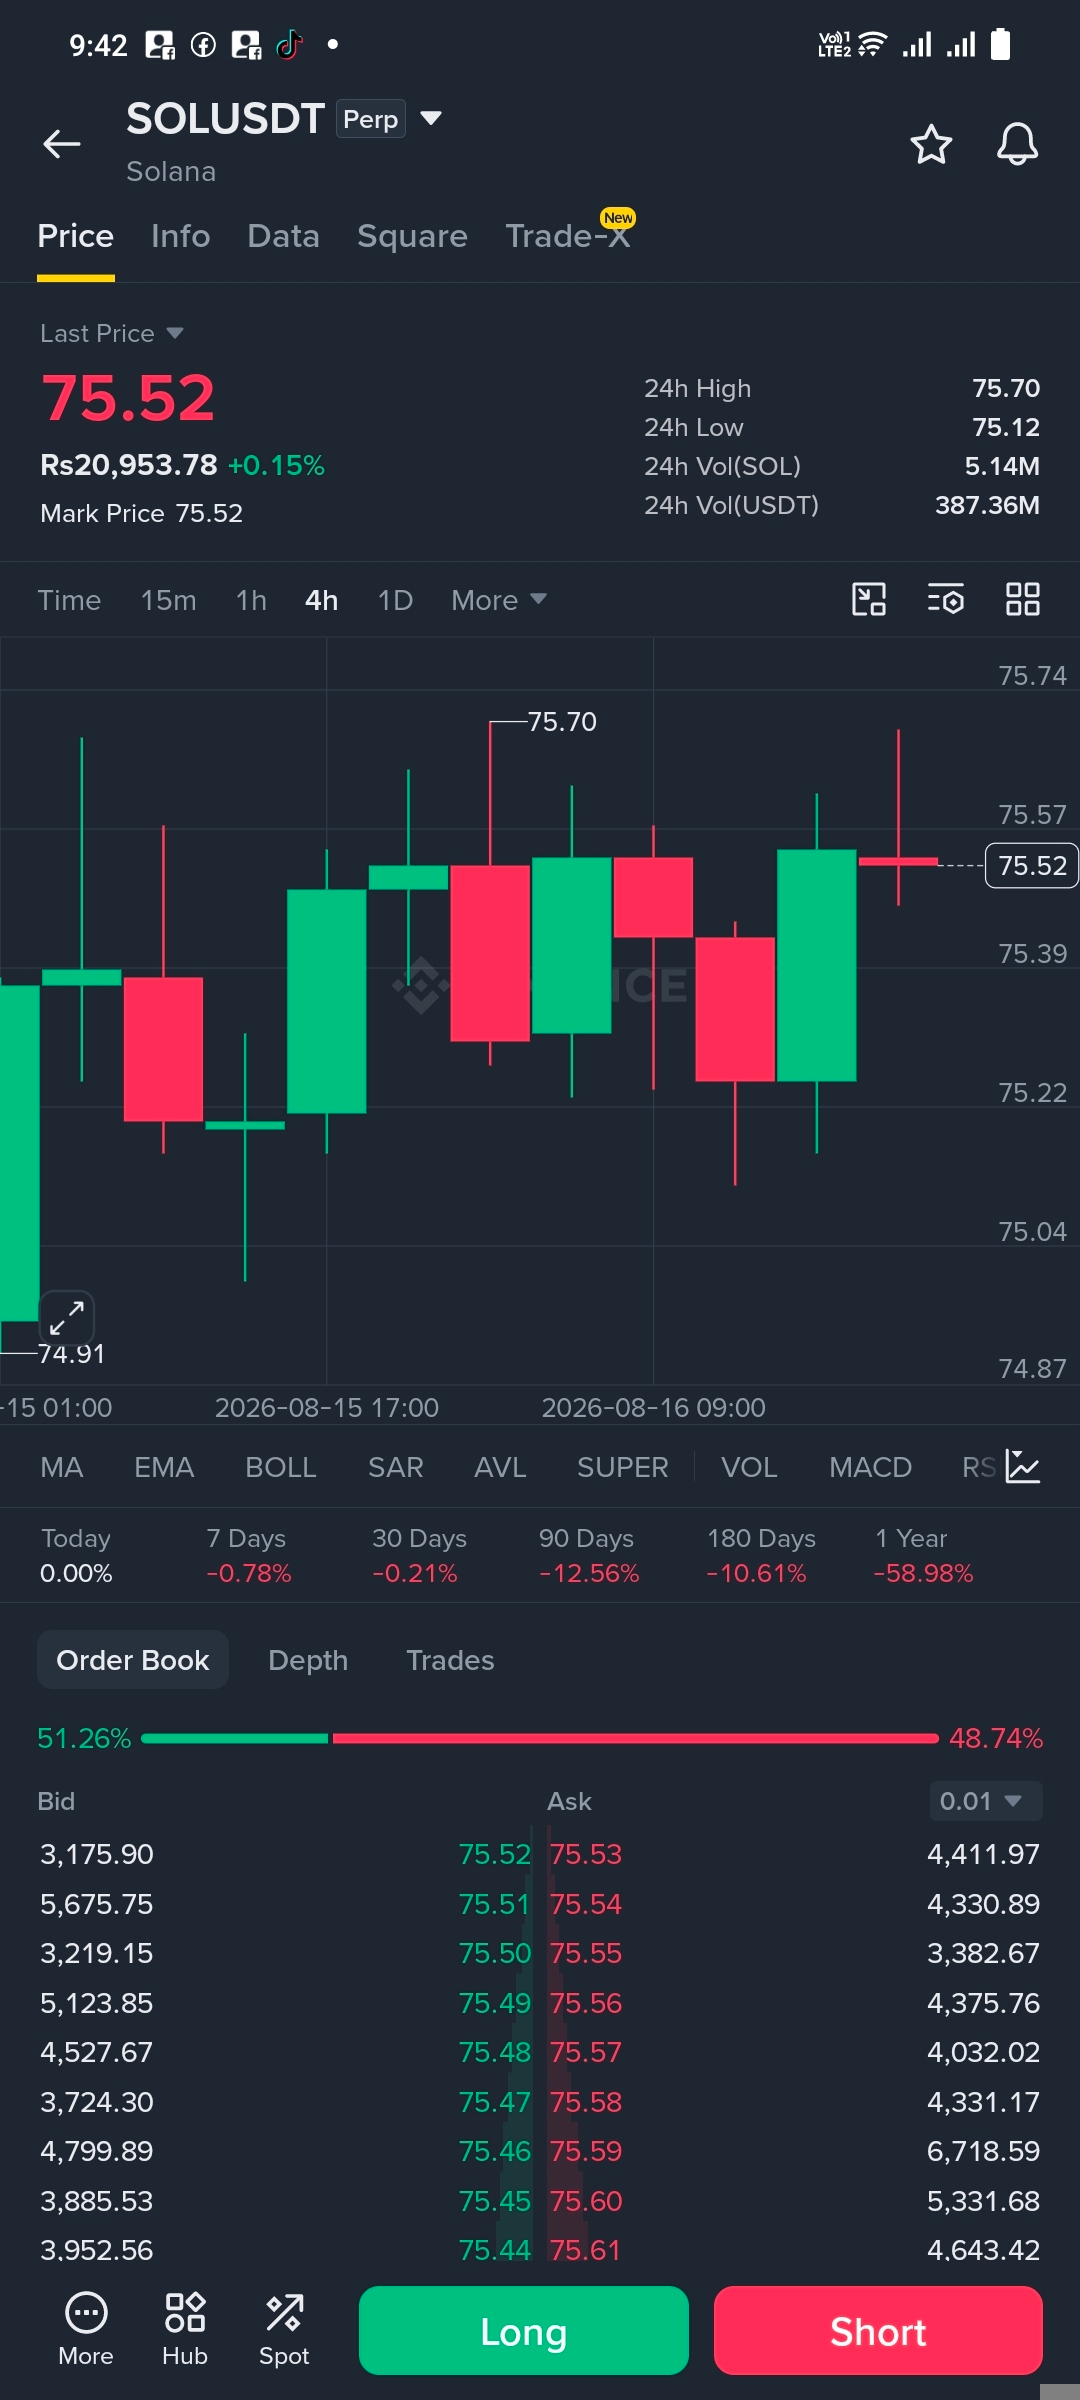Screen dimensions: 1080x2400
Task: Toggle EMA indicator
Action: click(x=164, y=1467)
